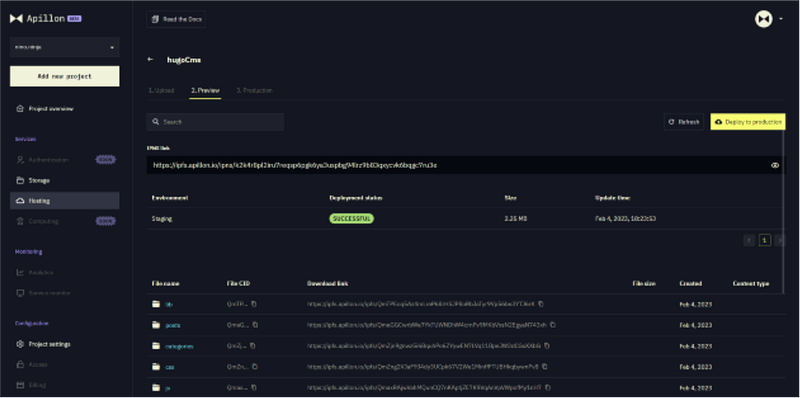Screen dimensions: 800x398
Task: Copy download link of the posts row
Action: tap(553, 325)
